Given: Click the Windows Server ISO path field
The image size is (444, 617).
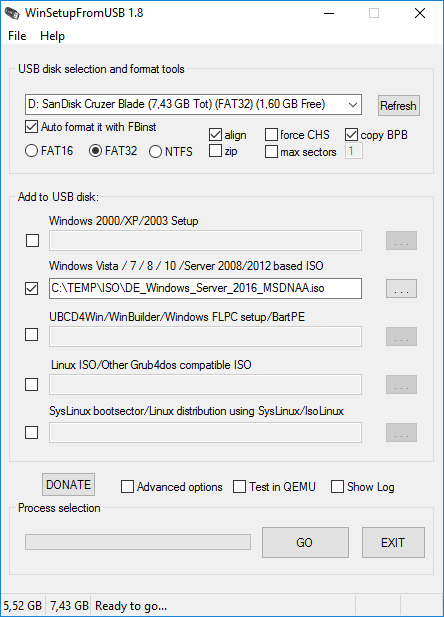Looking at the screenshot, I should click(205, 288).
